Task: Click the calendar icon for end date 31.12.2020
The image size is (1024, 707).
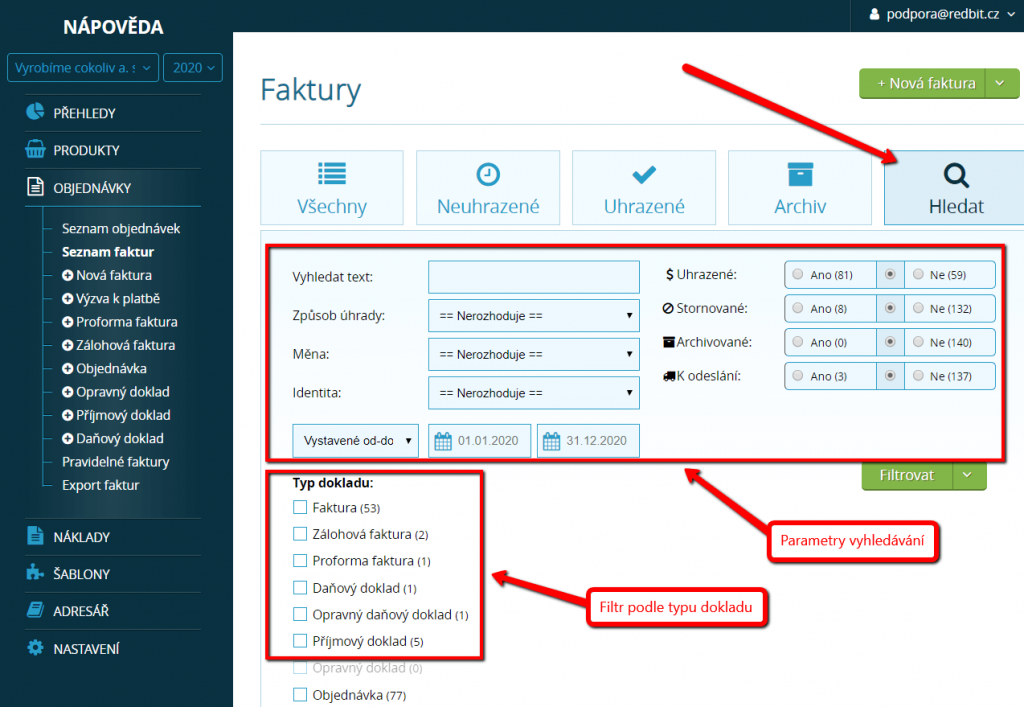Action: [x=551, y=441]
